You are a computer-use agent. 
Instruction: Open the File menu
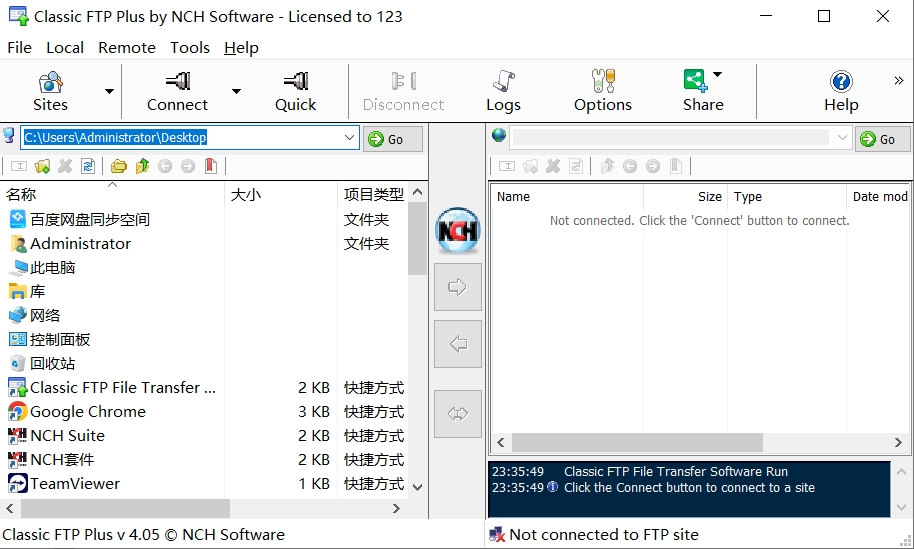pyautogui.click(x=19, y=48)
